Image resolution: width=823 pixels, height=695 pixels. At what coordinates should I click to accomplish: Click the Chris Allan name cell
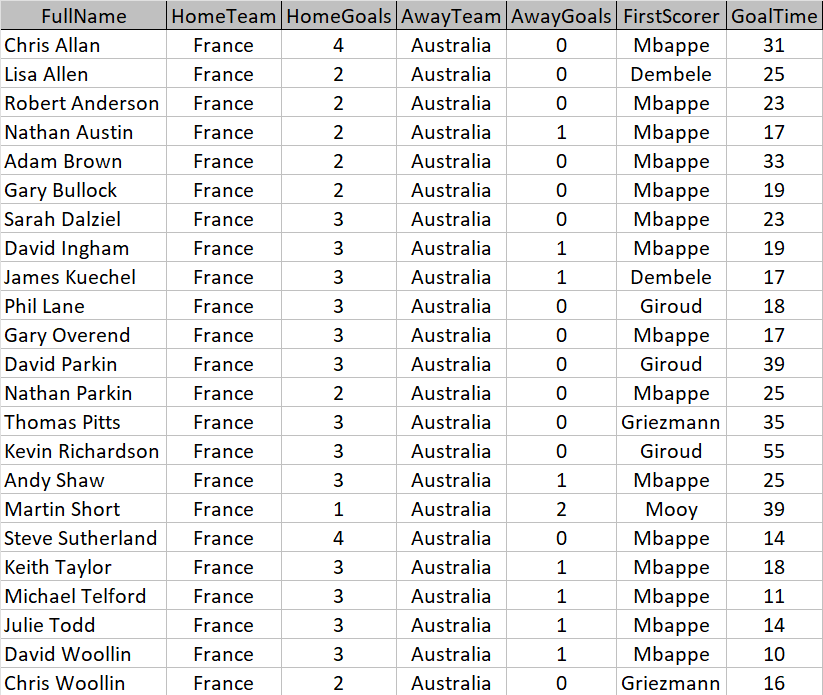pos(84,45)
